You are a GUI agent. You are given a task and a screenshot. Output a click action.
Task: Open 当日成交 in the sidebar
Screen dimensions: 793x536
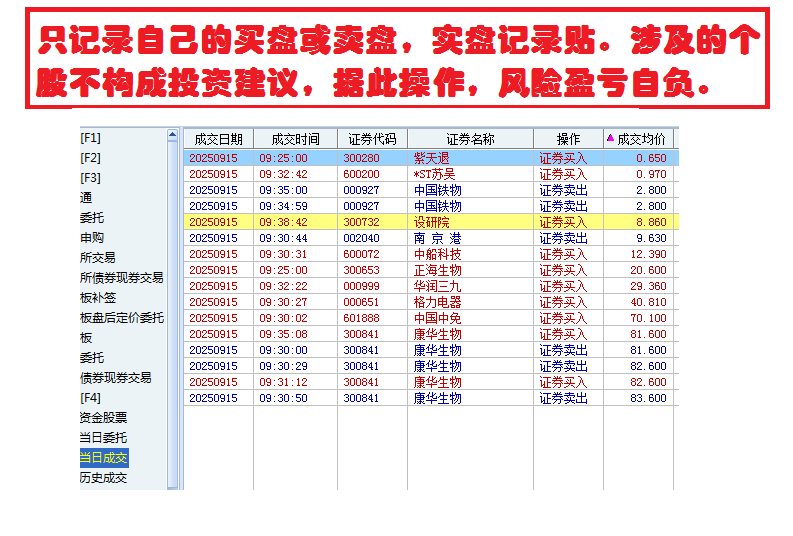(x=104, y=458)
